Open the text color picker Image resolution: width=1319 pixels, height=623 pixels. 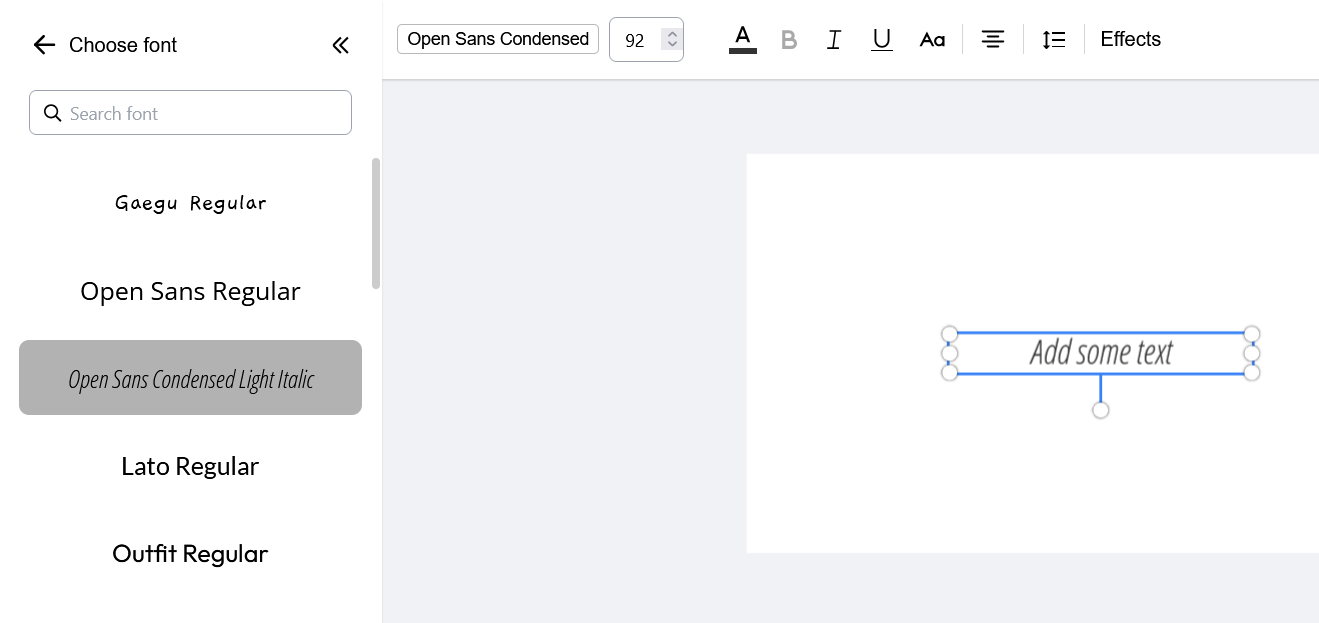[x=742, y=39]
